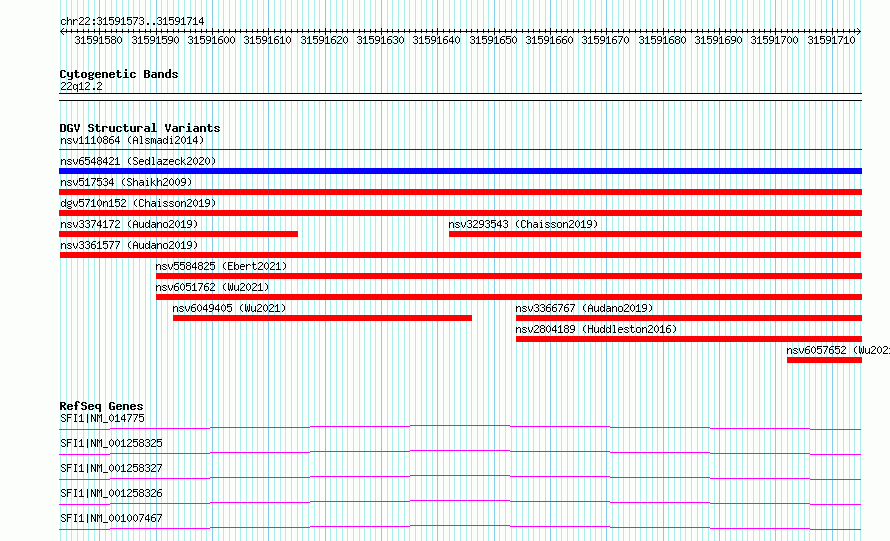Select the blue nsv6548421 variant bar
890x541 pixels.
pos(460,171)
